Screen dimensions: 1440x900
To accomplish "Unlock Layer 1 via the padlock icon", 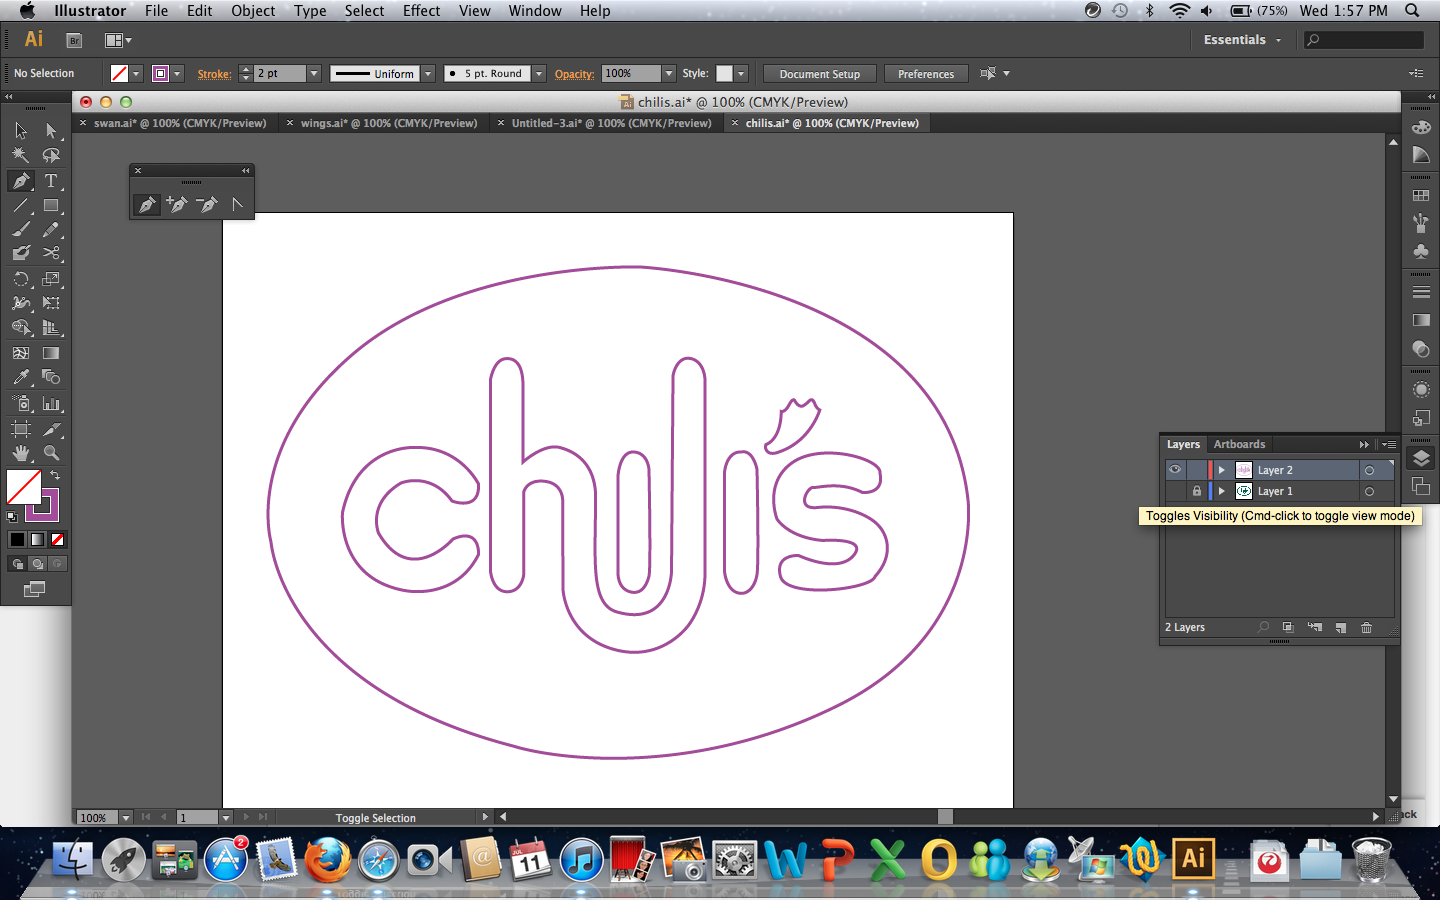I will [1197, 491].
